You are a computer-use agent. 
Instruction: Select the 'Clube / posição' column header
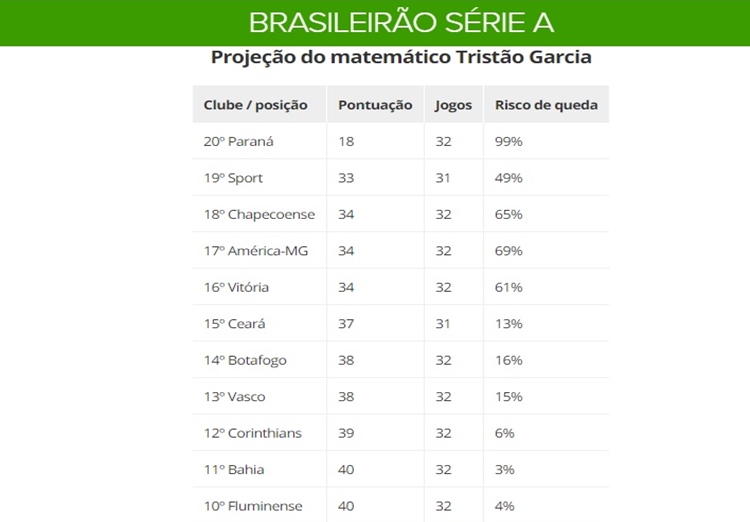tap(256, 105)
